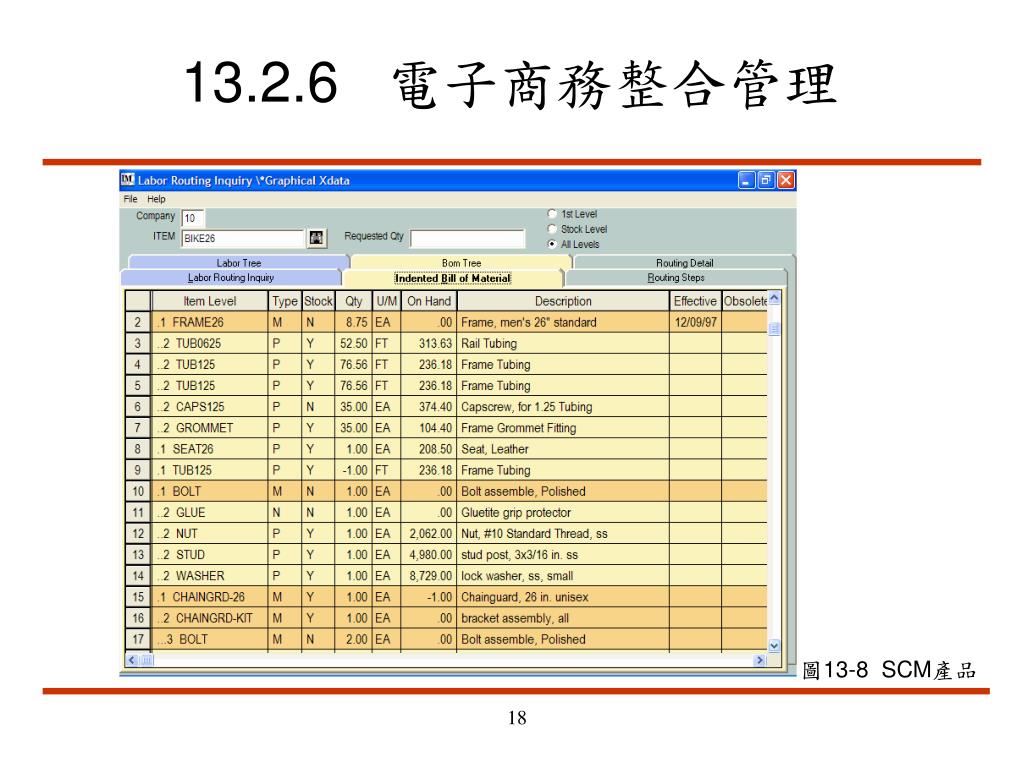Click the horizontal scroll right arrow
Image resolution: width=1024 pixels, height=768 pixels.
point(760,660)
